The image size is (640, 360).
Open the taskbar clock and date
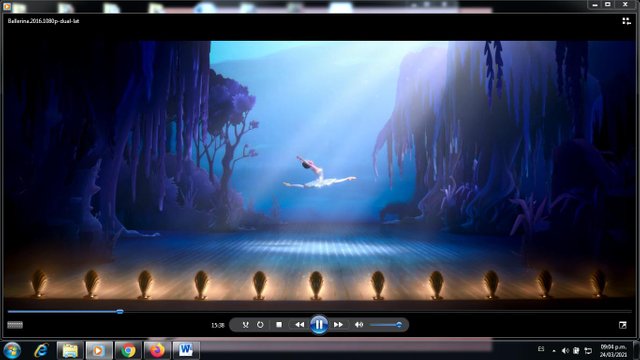613,351
